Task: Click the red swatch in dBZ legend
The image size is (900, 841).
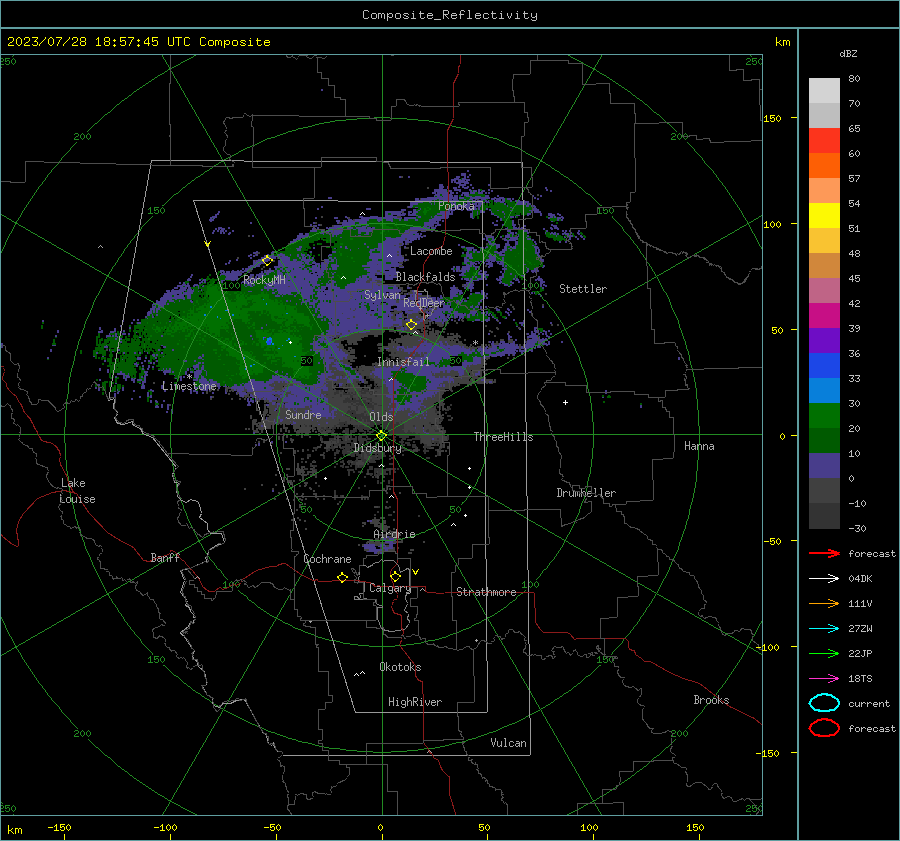Action: [x=824, y=140]
